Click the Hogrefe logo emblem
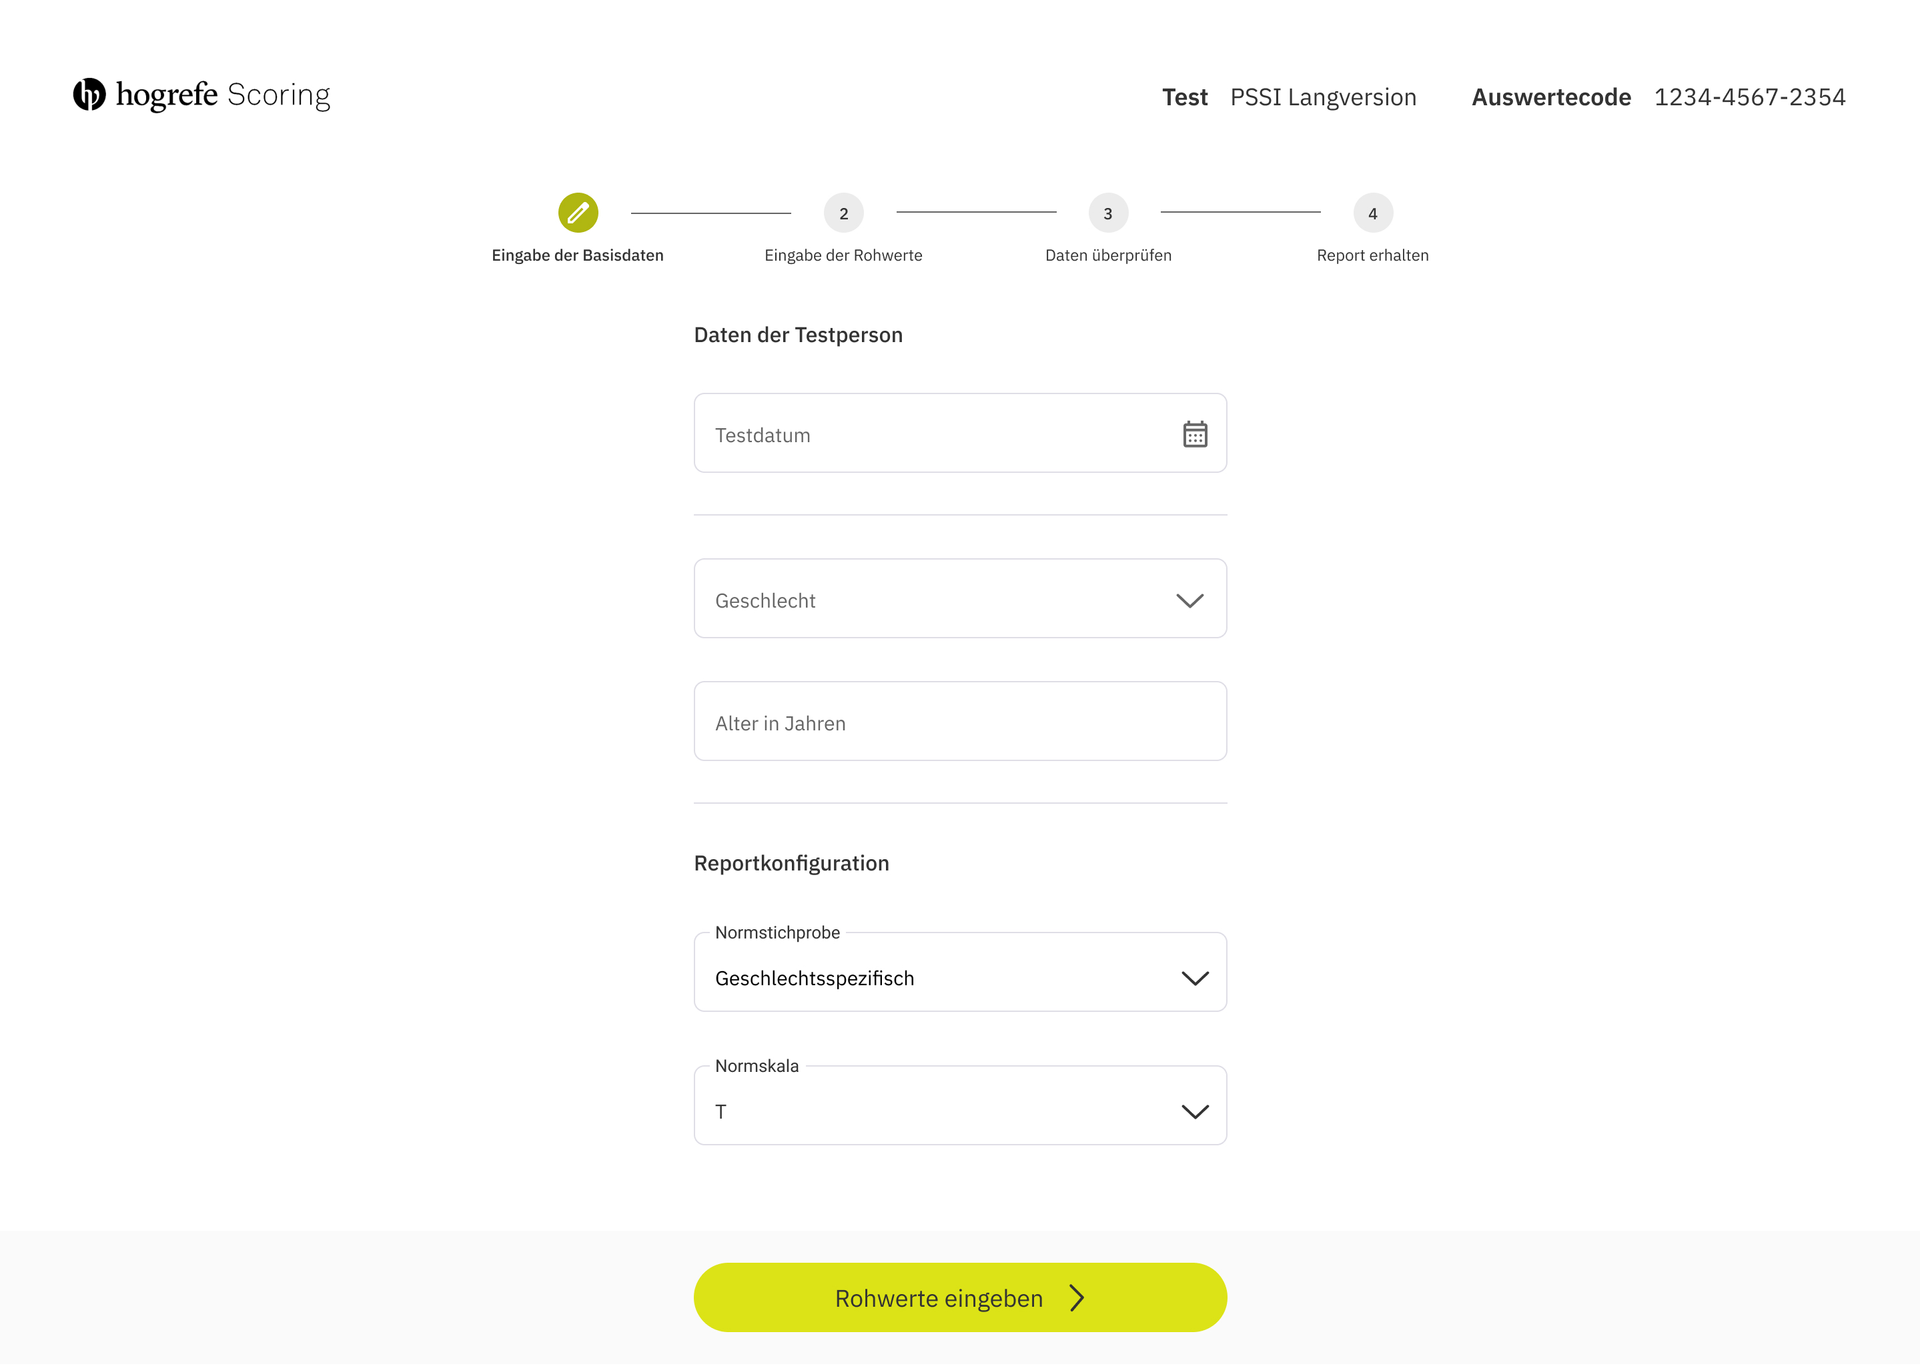The image size is (1920, 1365). point(89,95)
